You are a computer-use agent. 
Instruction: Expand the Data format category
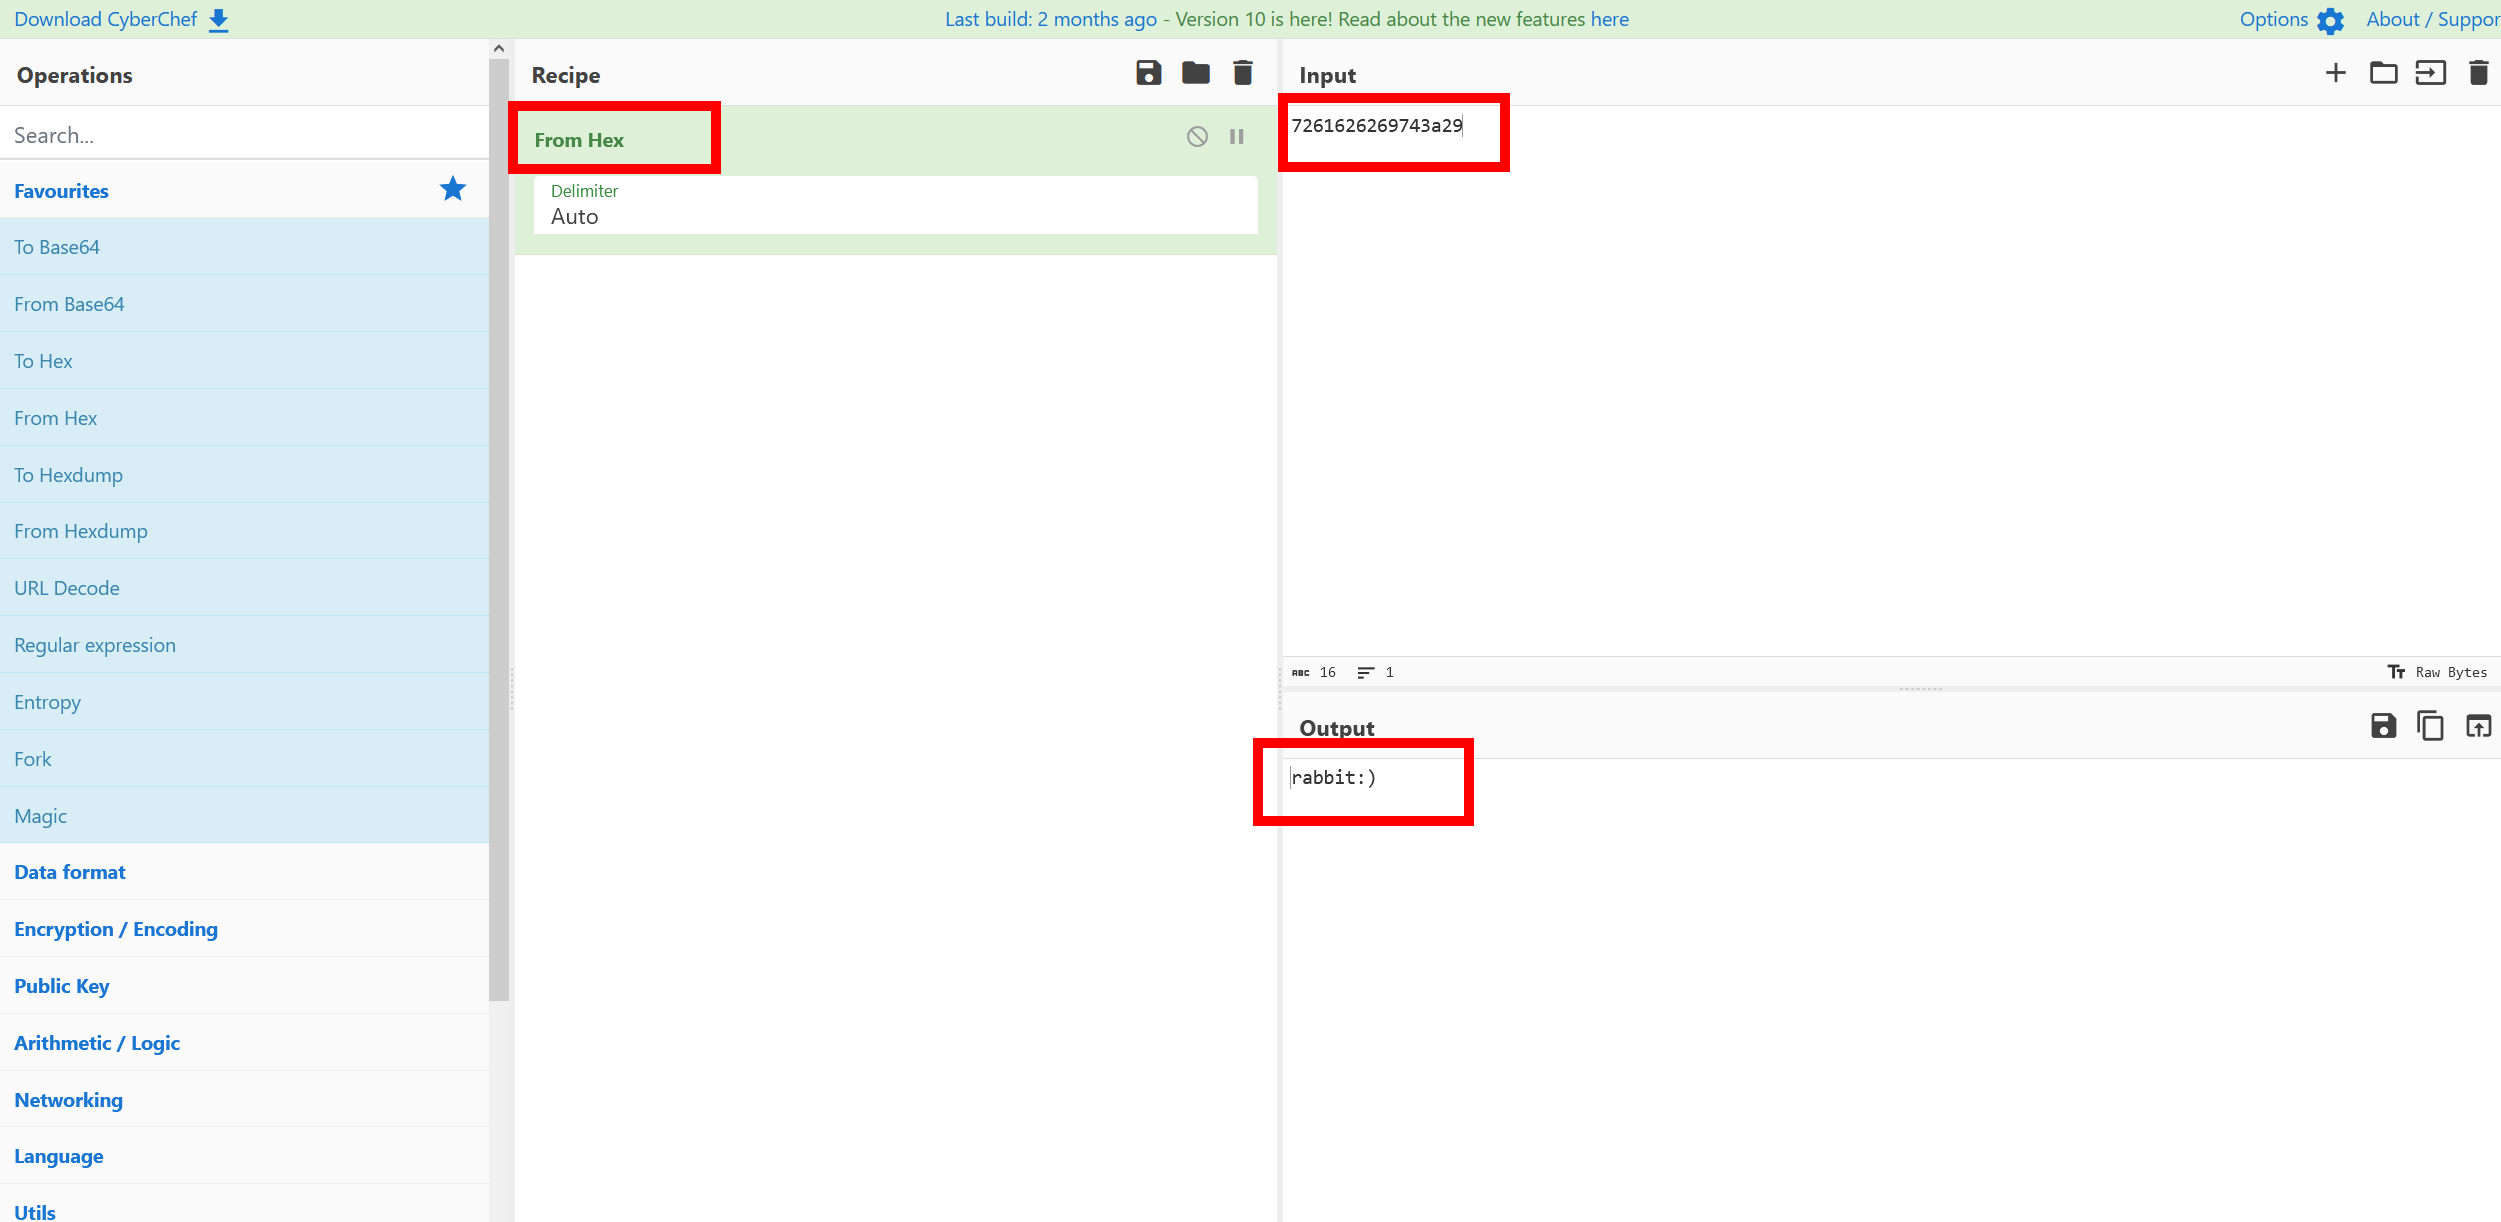pos(70,872)
